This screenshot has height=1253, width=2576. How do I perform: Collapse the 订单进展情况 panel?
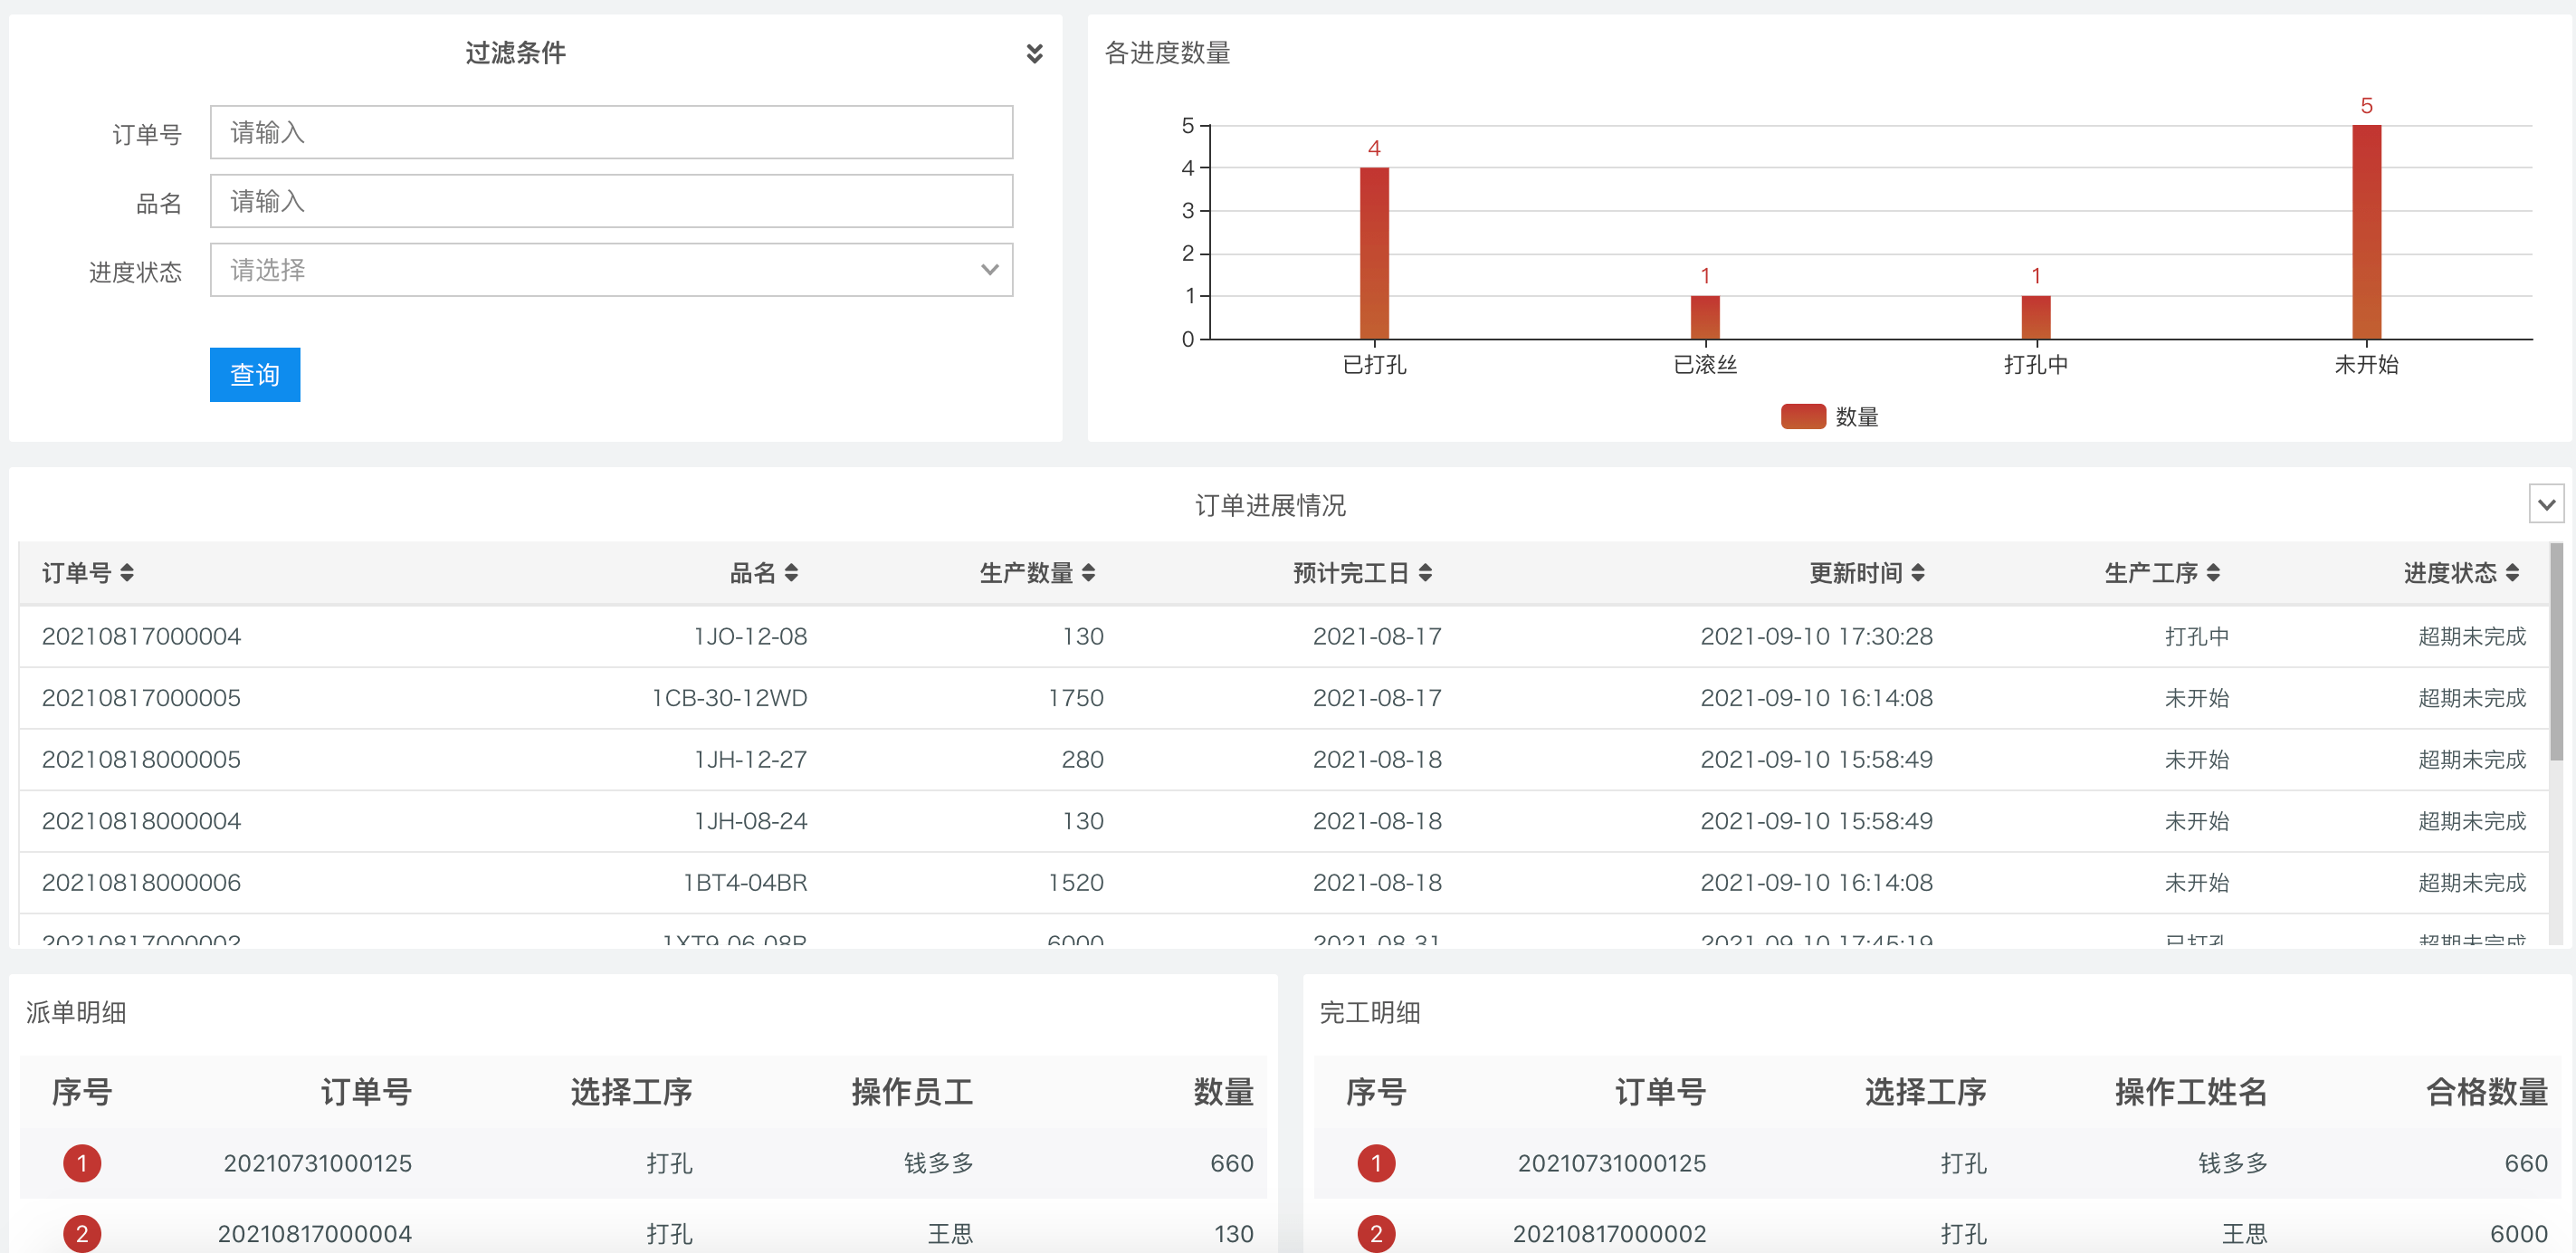coord(2545,505)
